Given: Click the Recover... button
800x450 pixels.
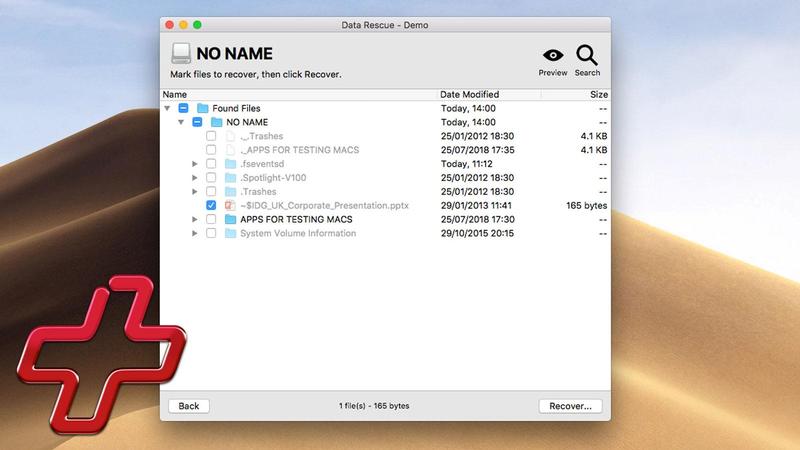Looking at the screenshot, I should pos(570,406).
